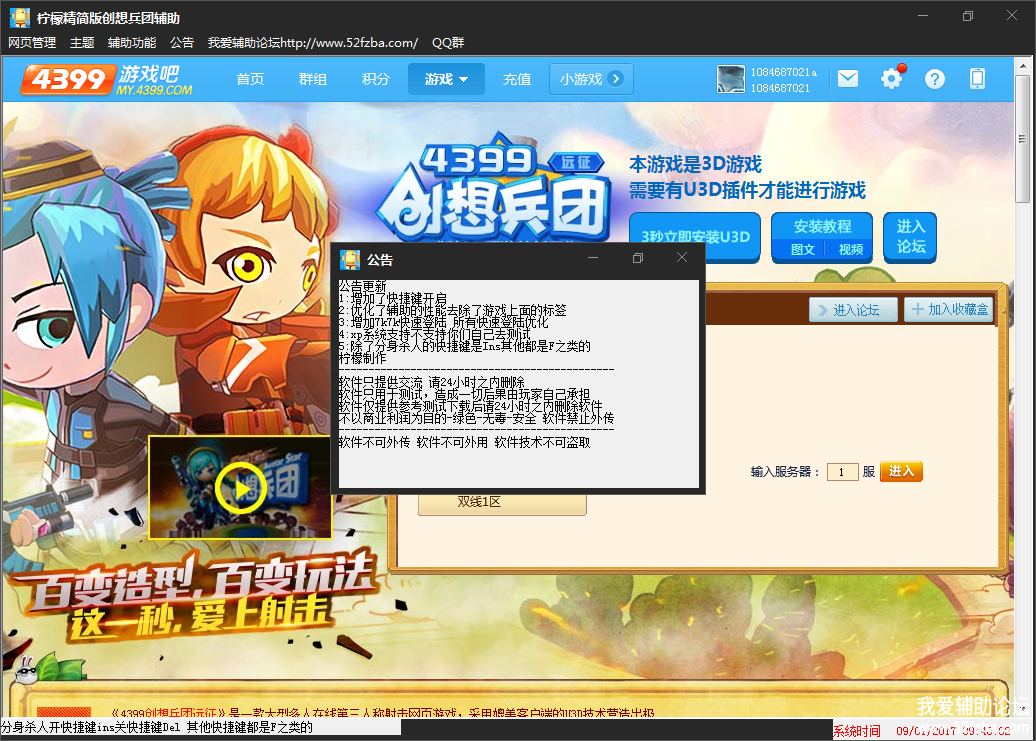Expand the 游戏 dropdown in the nav bar

pos(446,79)
